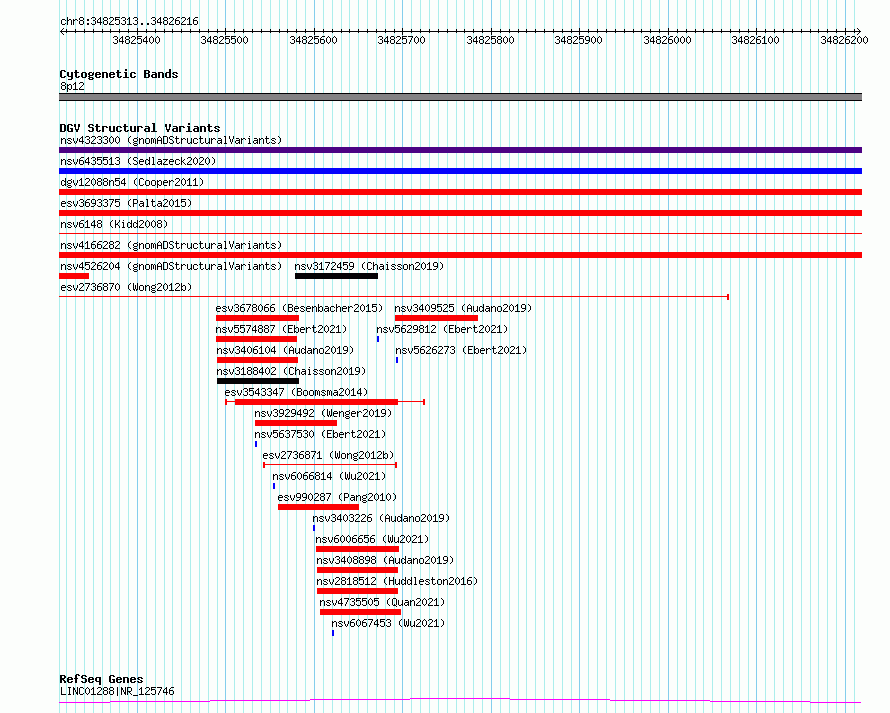
Task: Select the blue nsv5637530 tick marker
Action: tap(256, 444)
